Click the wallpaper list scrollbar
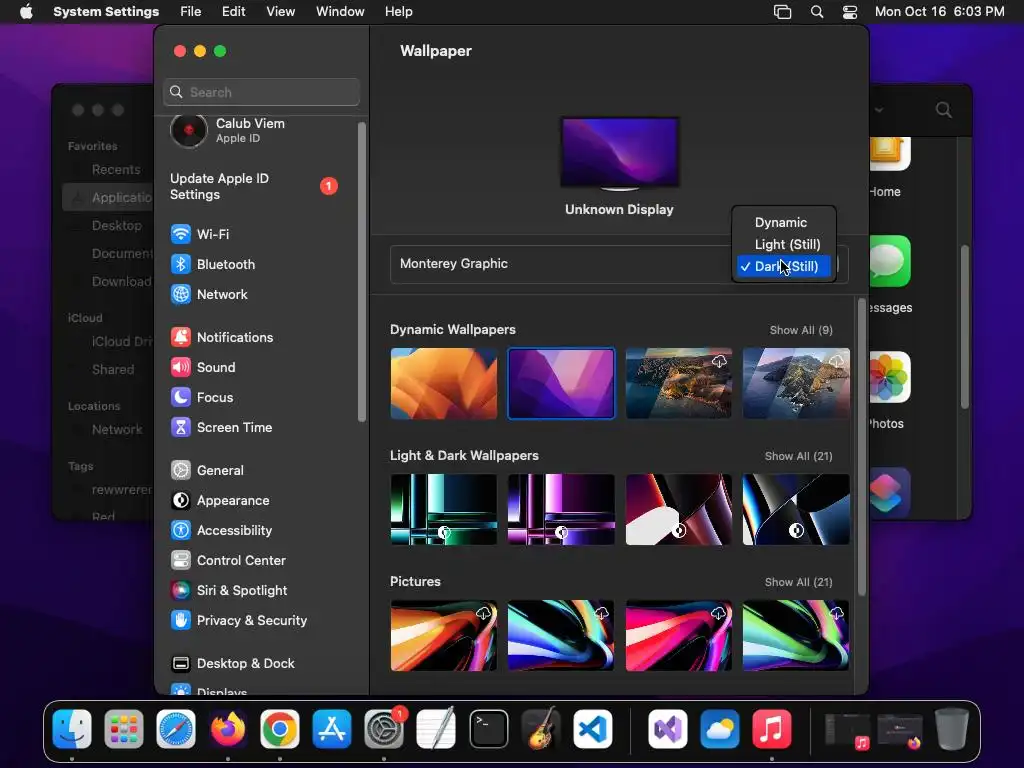 click(861, 447)
